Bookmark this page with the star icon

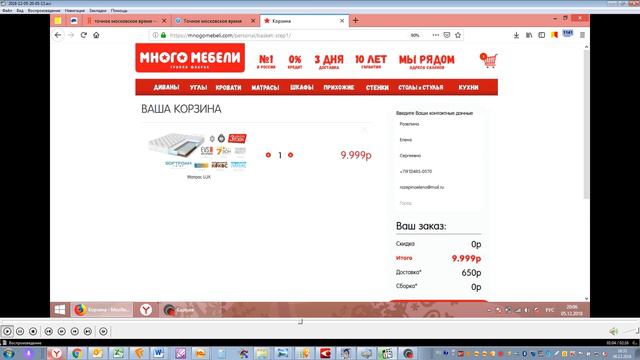tap(458, 35)
